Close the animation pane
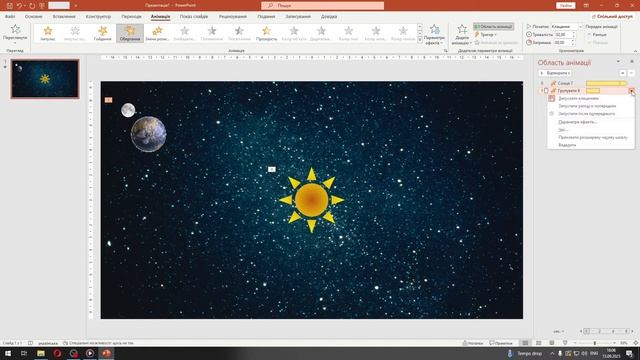 coord(631,62)
